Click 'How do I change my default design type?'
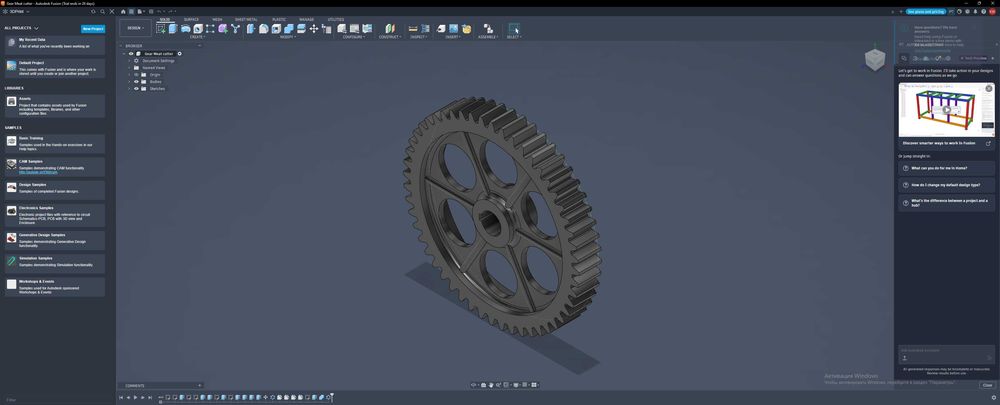The image size is (1000, 405). tap(946, 185)
